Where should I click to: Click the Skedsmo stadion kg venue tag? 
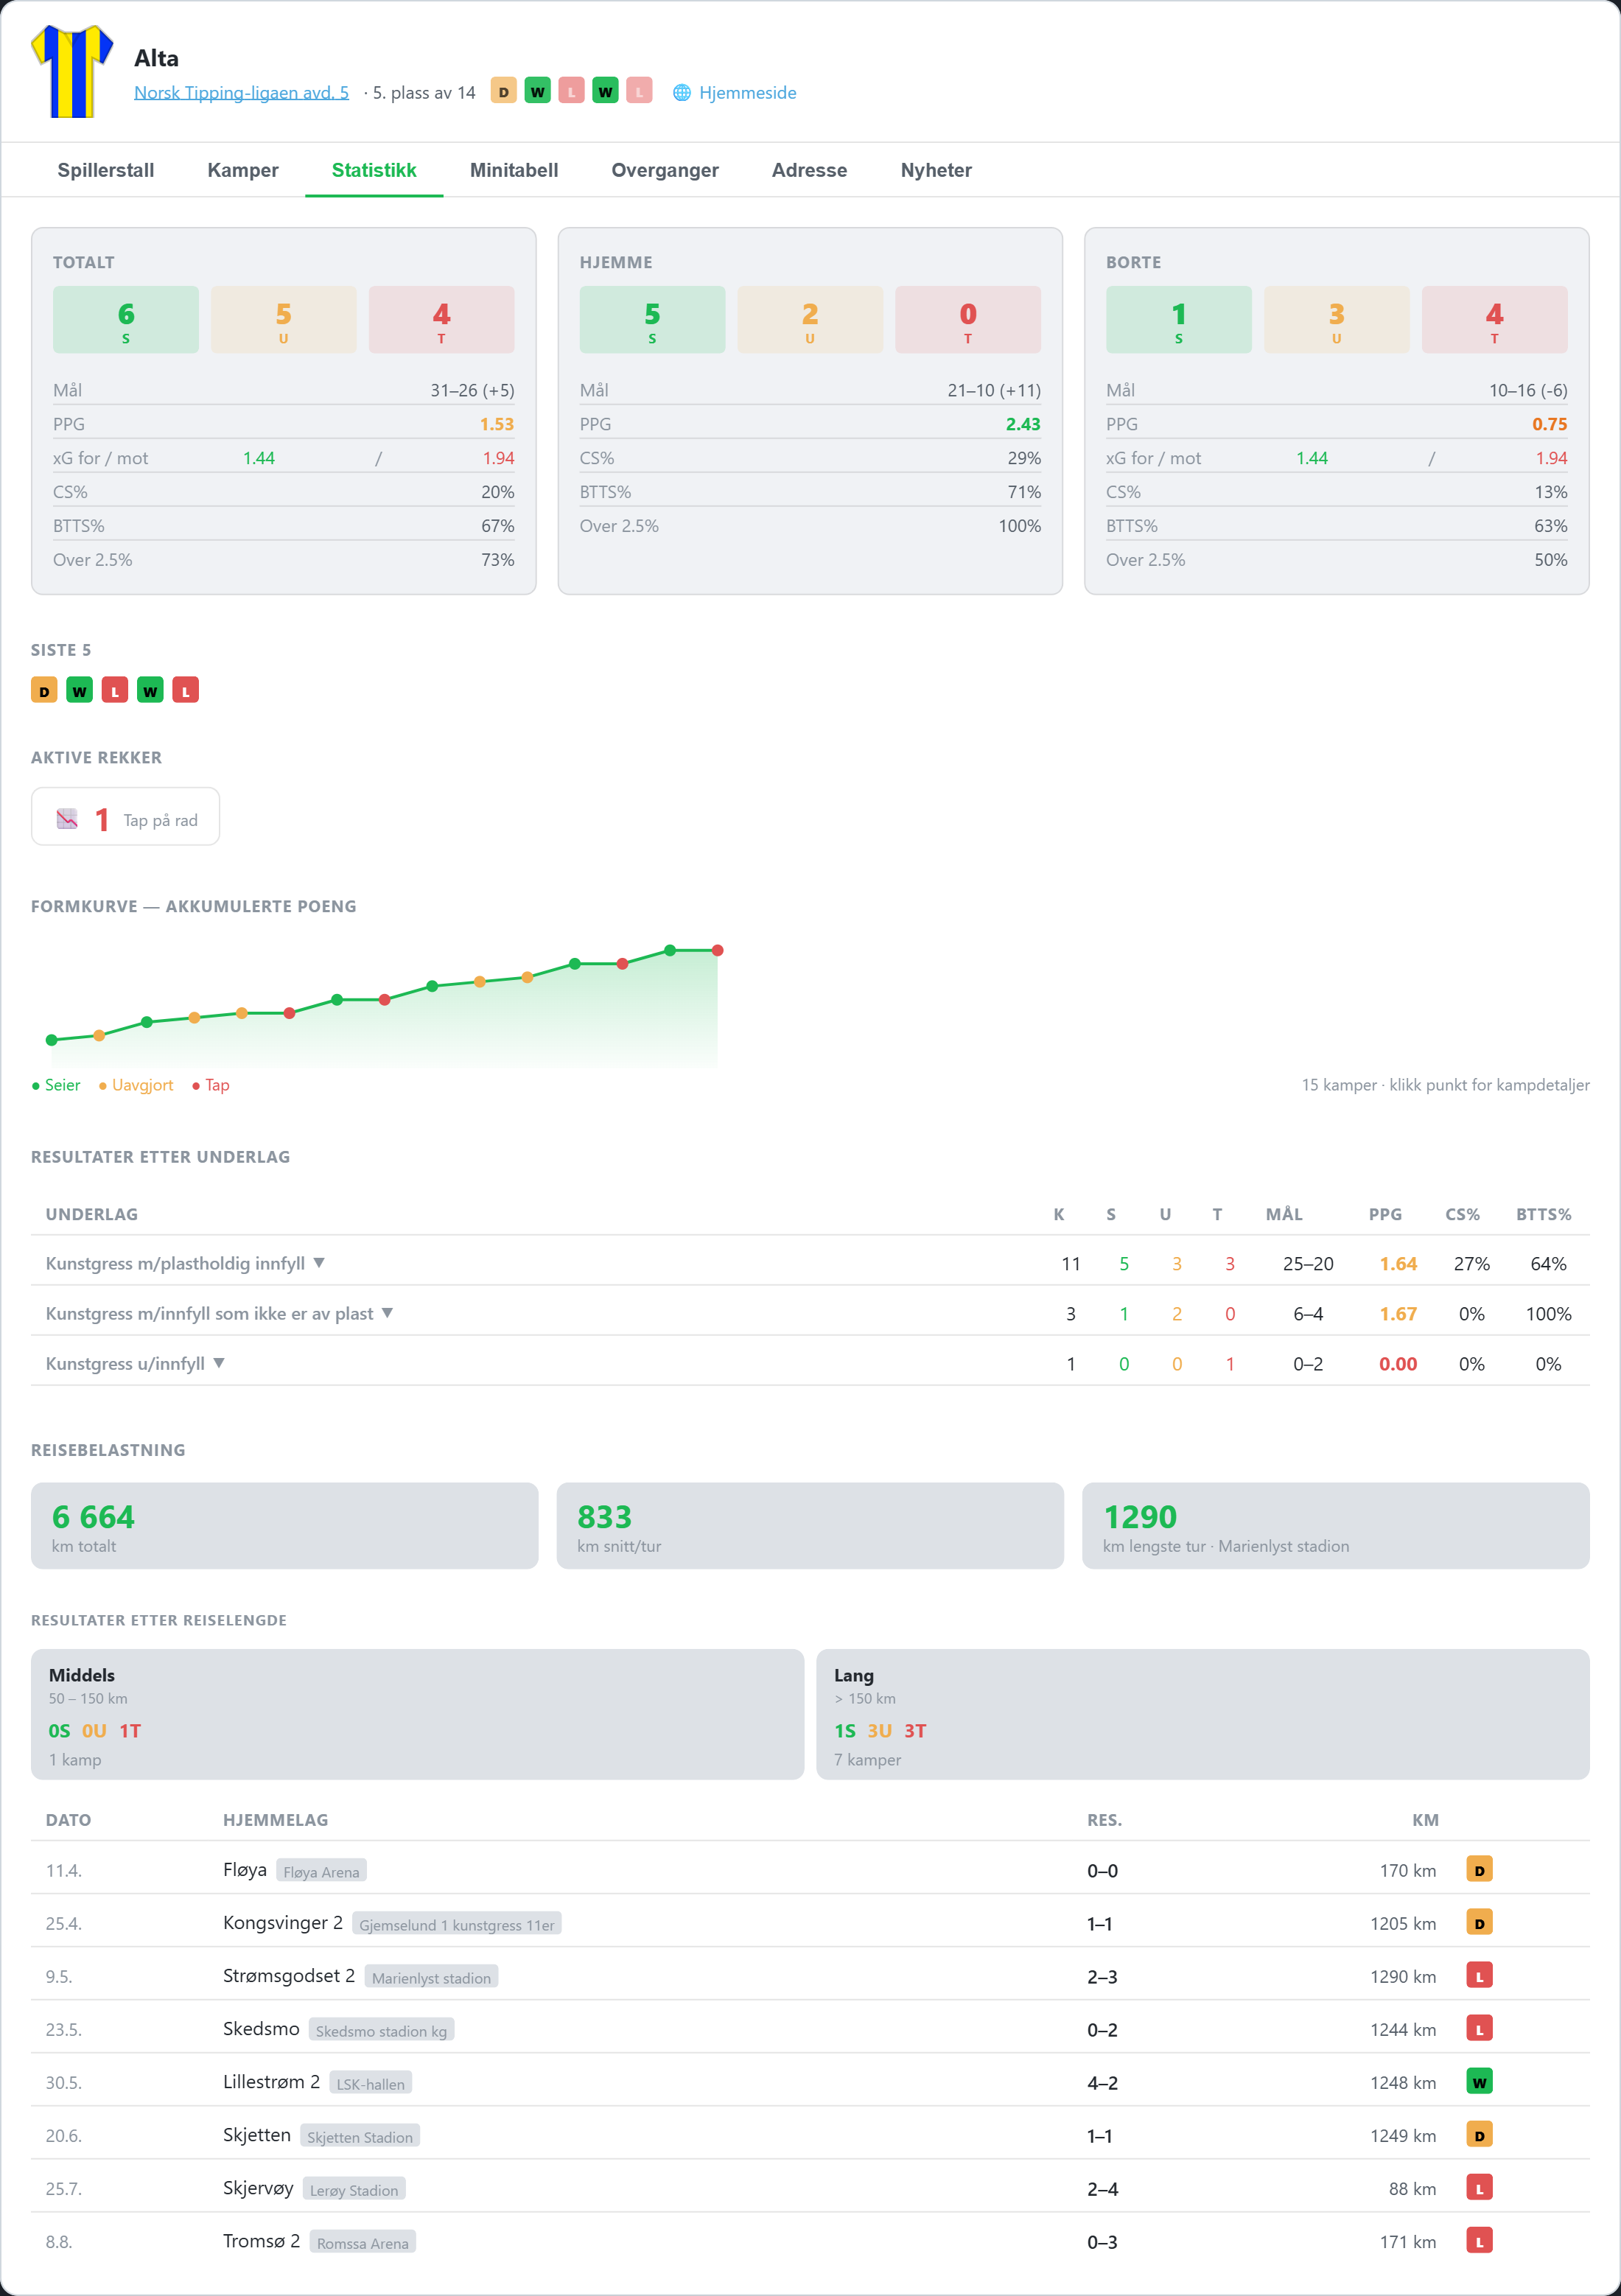[x=381, y=2030]
